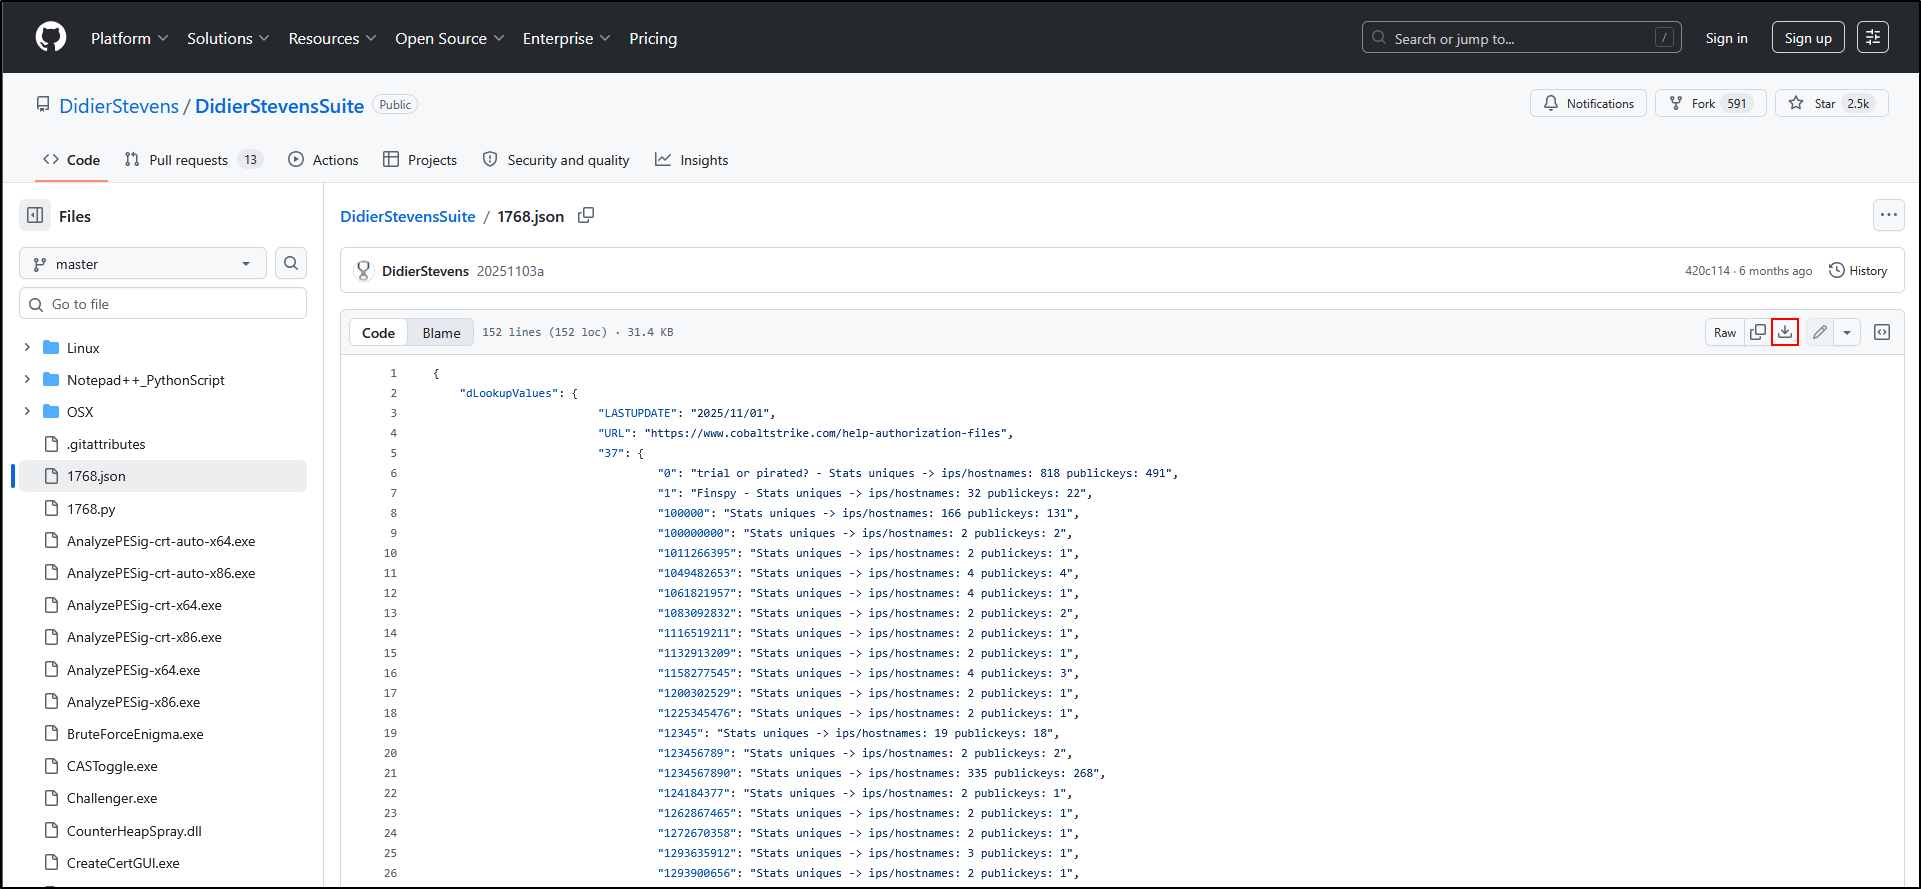This screenshot has height=889, width=1921.
Task: Open the Pull requests tab
Action: 193,160
